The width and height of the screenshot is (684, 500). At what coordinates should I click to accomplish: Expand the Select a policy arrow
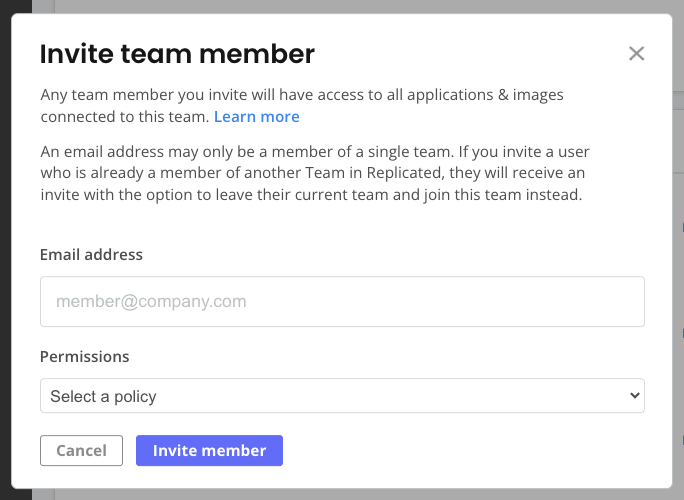pos(633,396)
